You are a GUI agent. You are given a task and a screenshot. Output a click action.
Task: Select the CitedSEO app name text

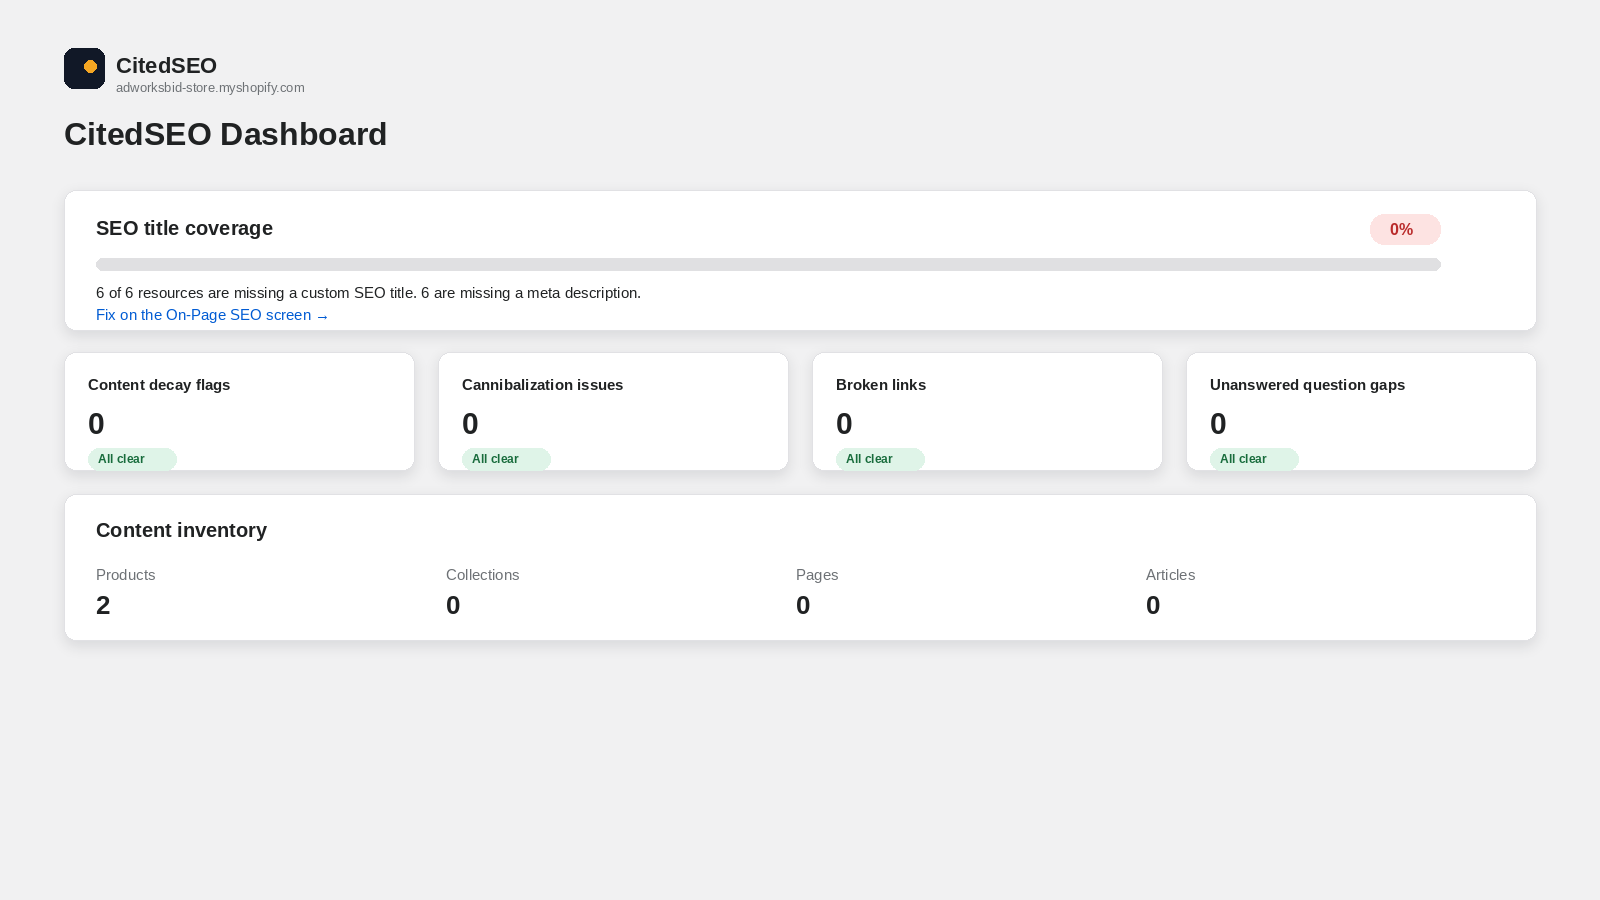(x=166, y=65)
